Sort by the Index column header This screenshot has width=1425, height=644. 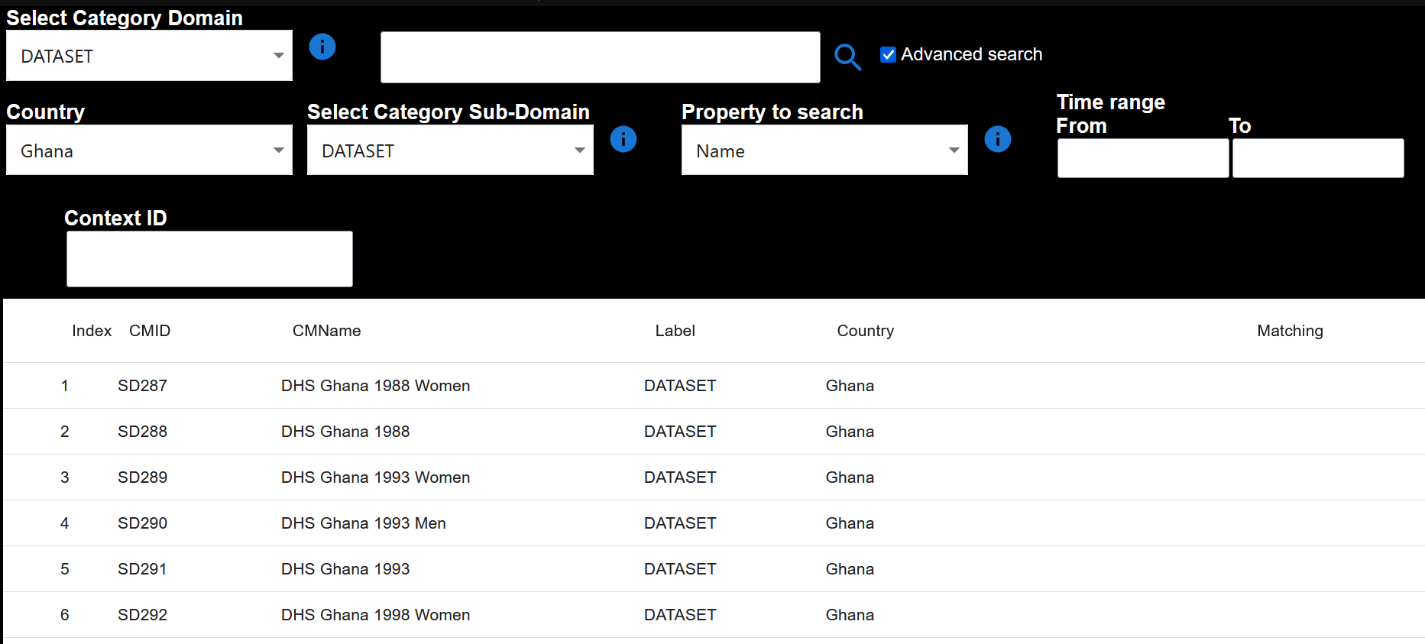tap(92, 331)
